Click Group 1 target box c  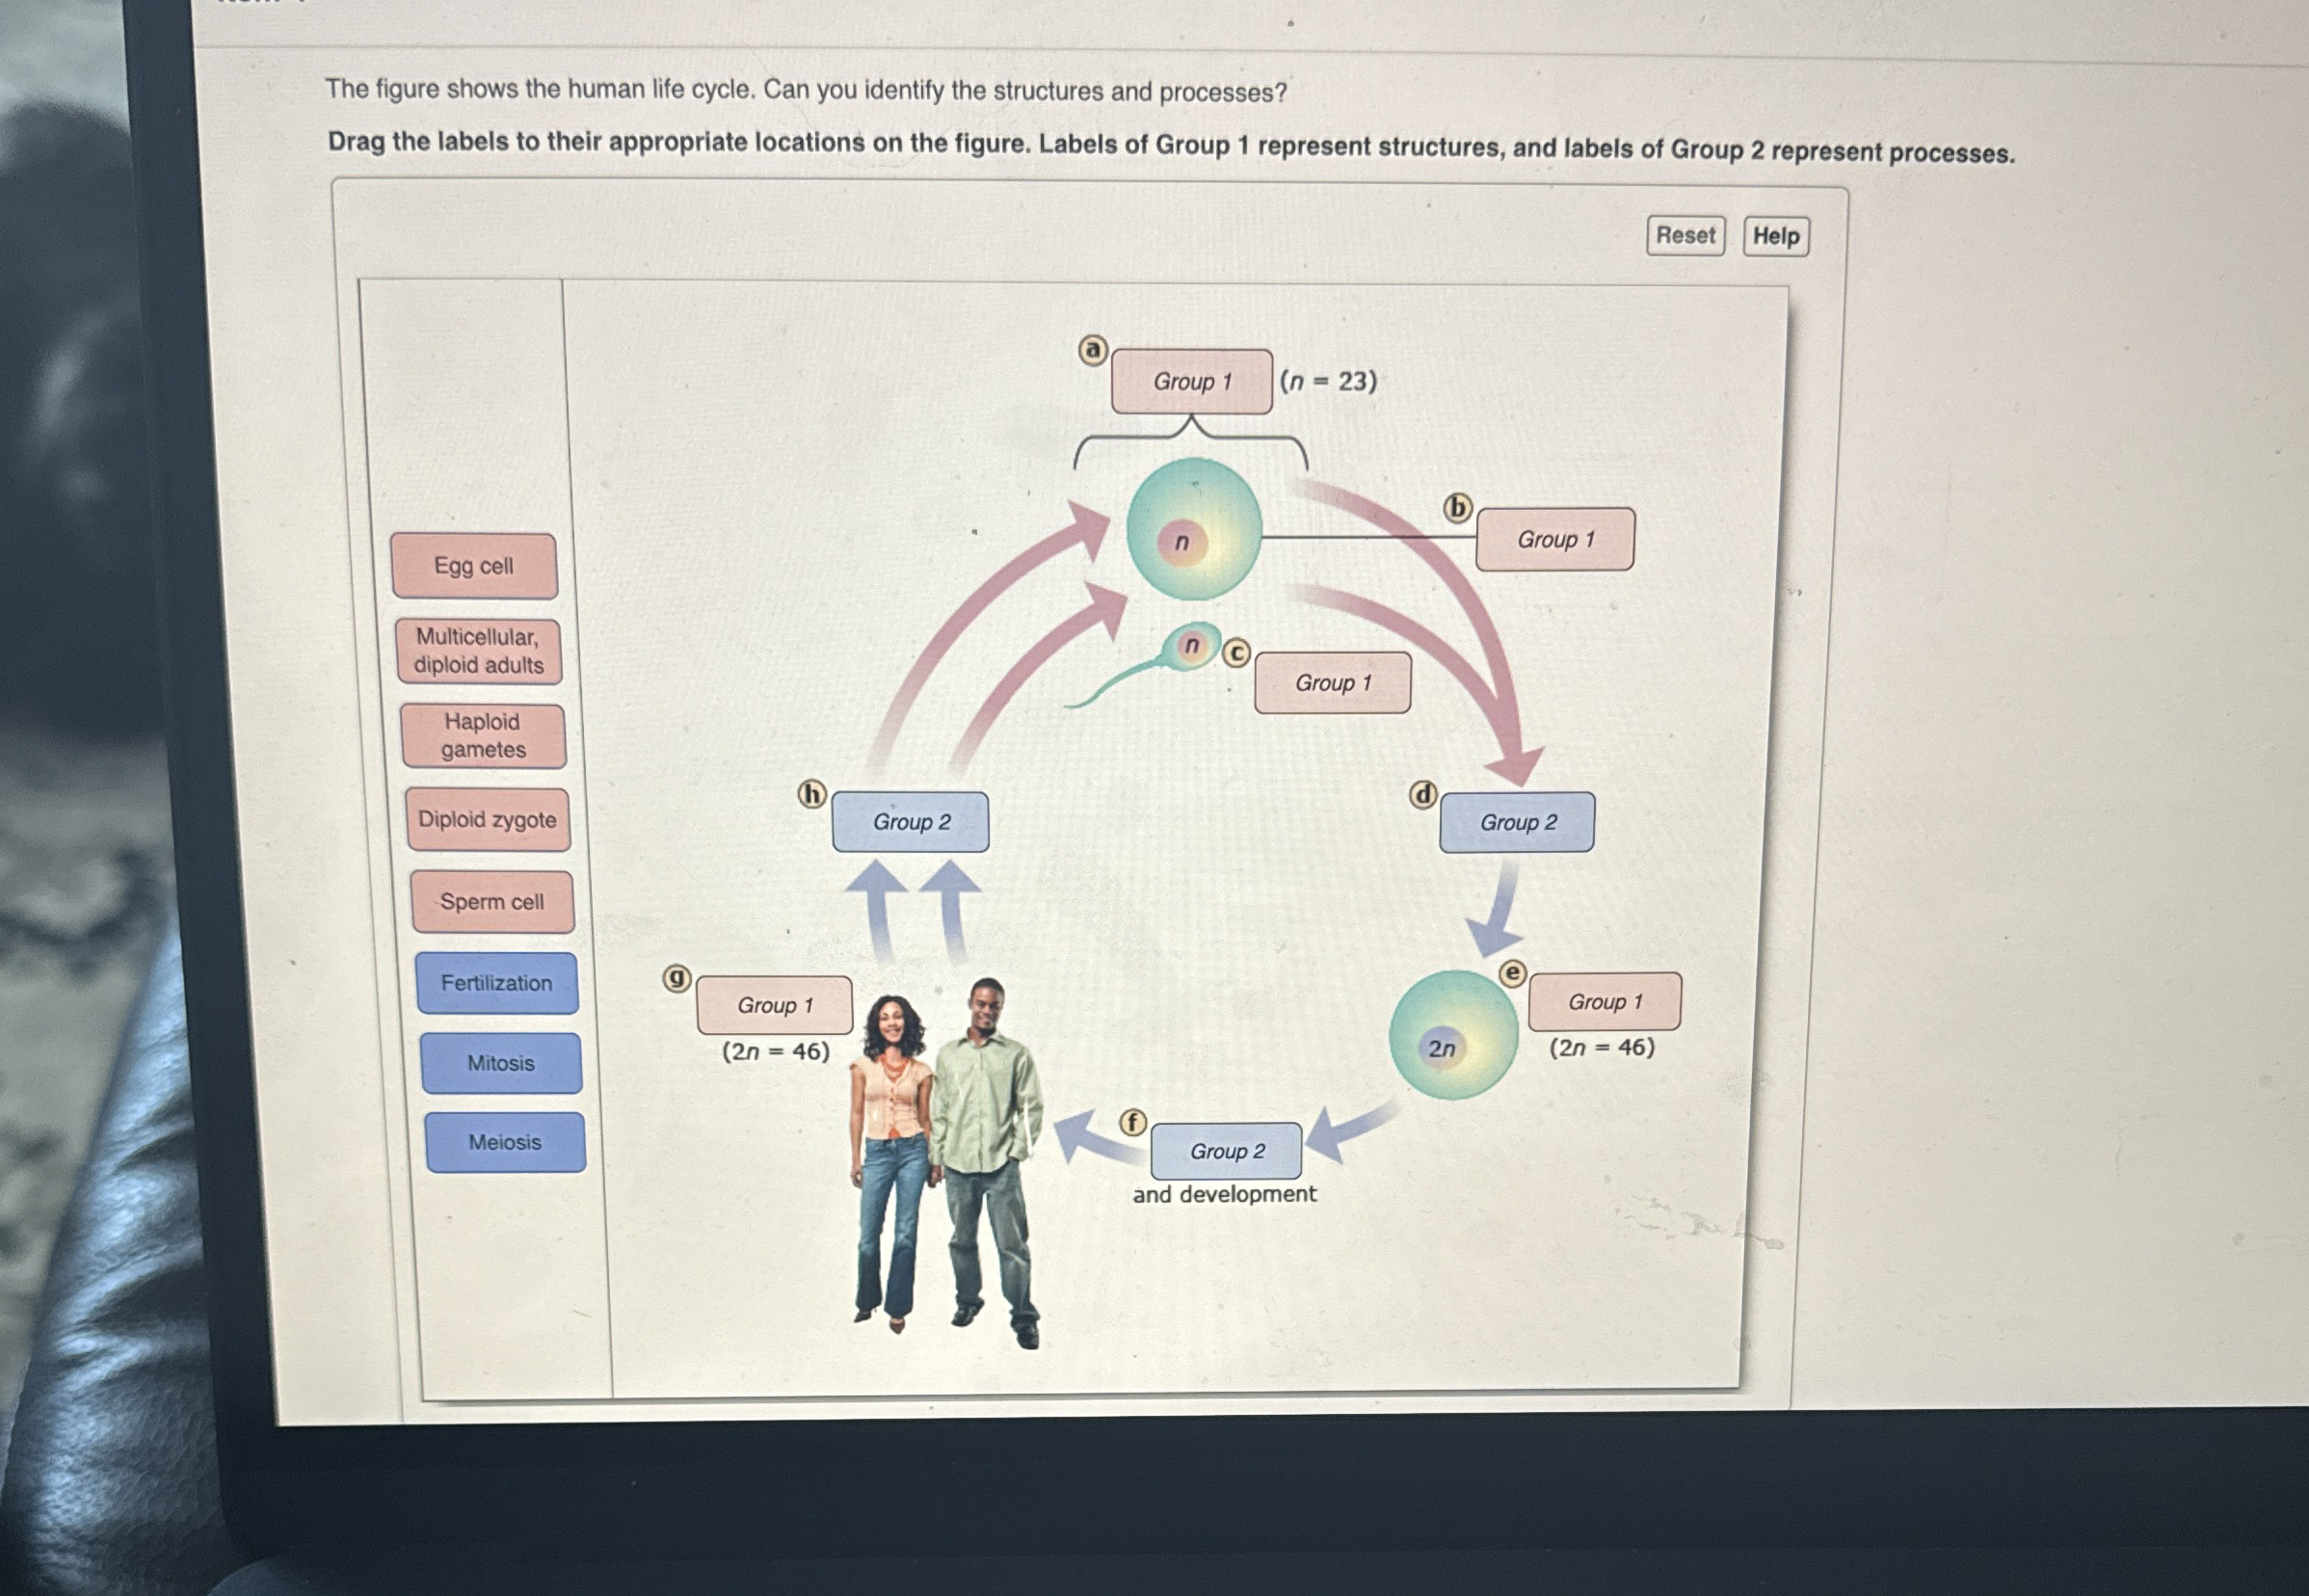[1332, 683]
